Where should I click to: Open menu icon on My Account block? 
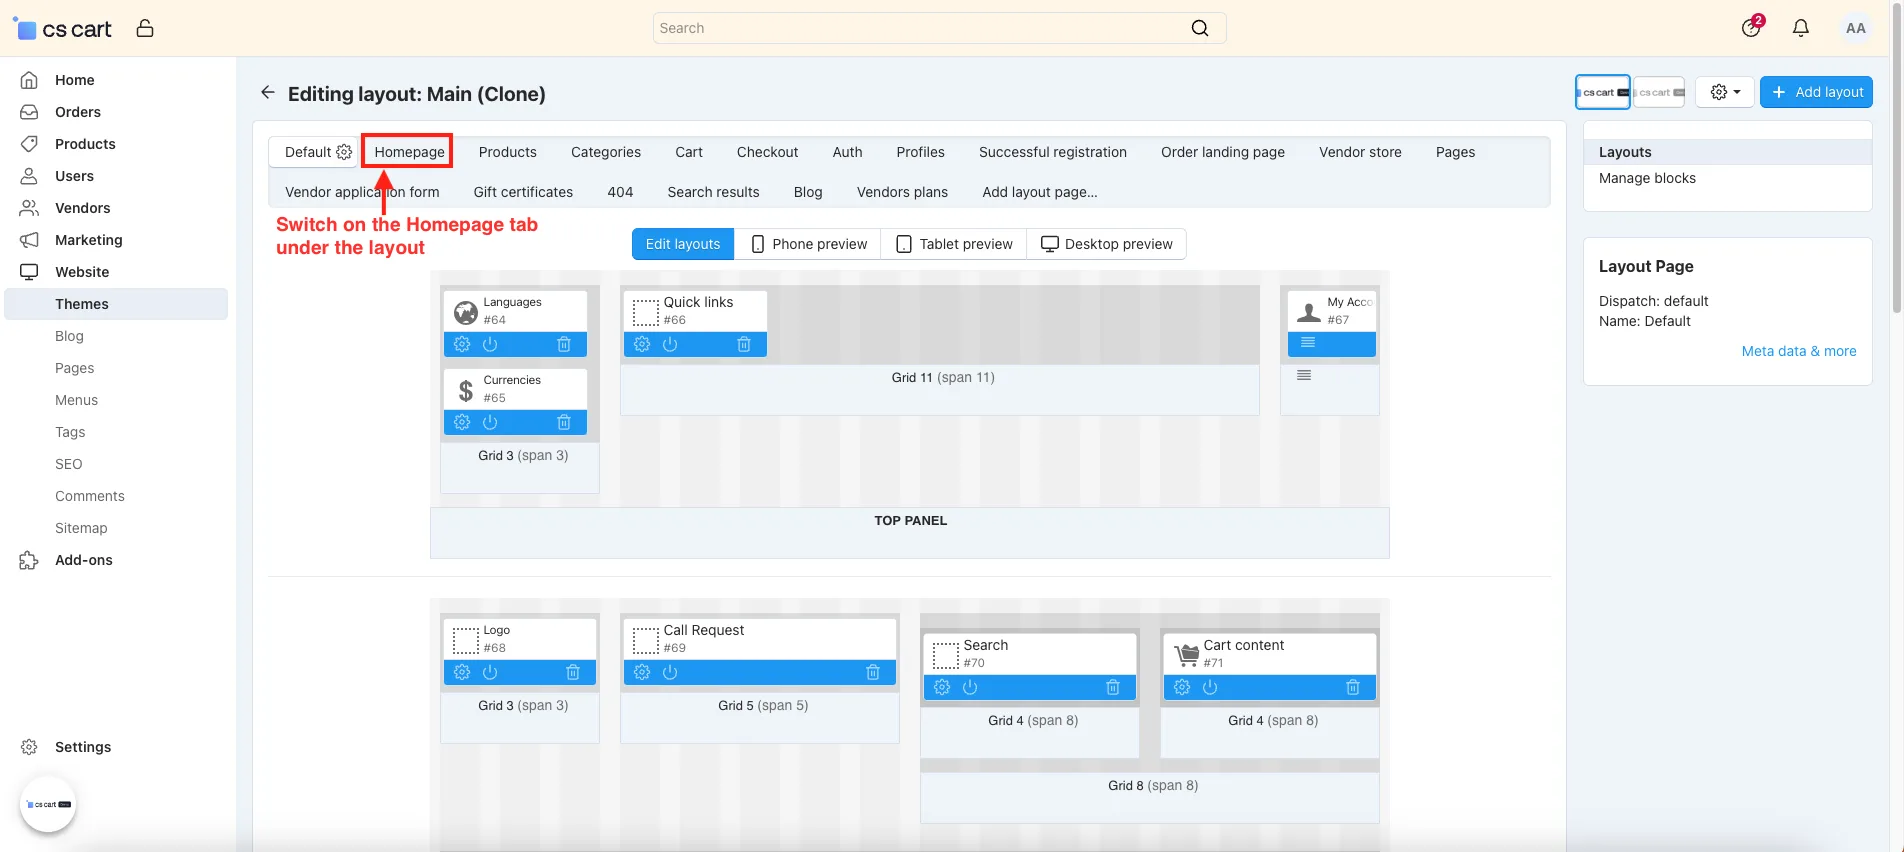[x=1308, y=343]
